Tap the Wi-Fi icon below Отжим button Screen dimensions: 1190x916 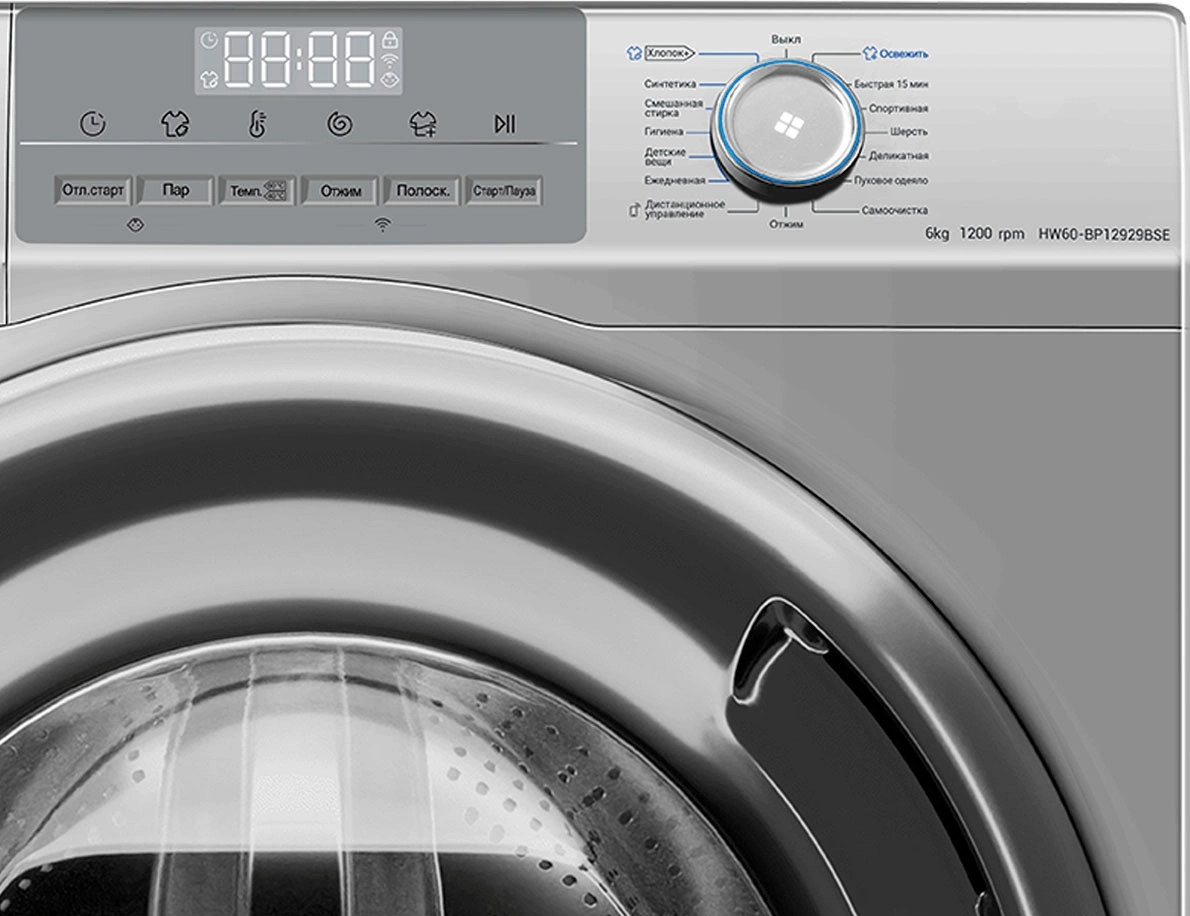click(x=382, y=226)
